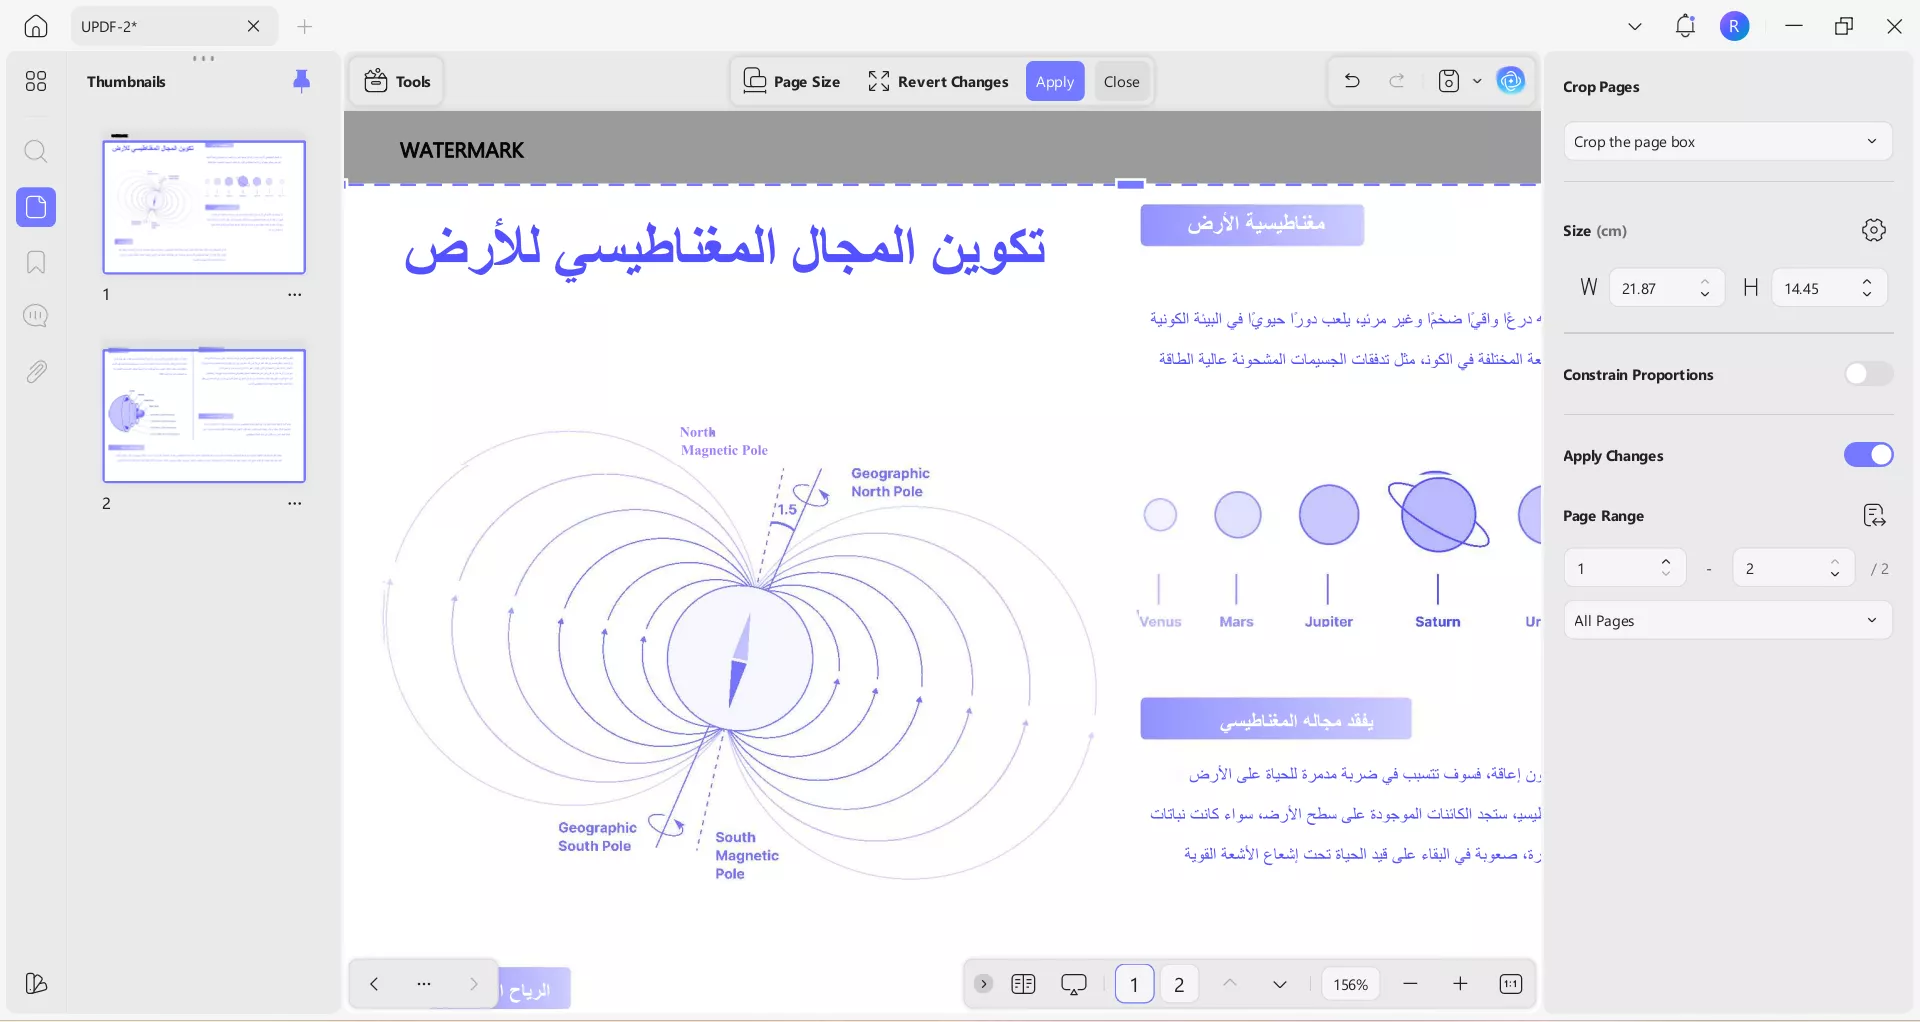The width and height of the screenshot is (1920, 1022).
Task: Increase the width value stepper
Action: (x=1705, y=282)
